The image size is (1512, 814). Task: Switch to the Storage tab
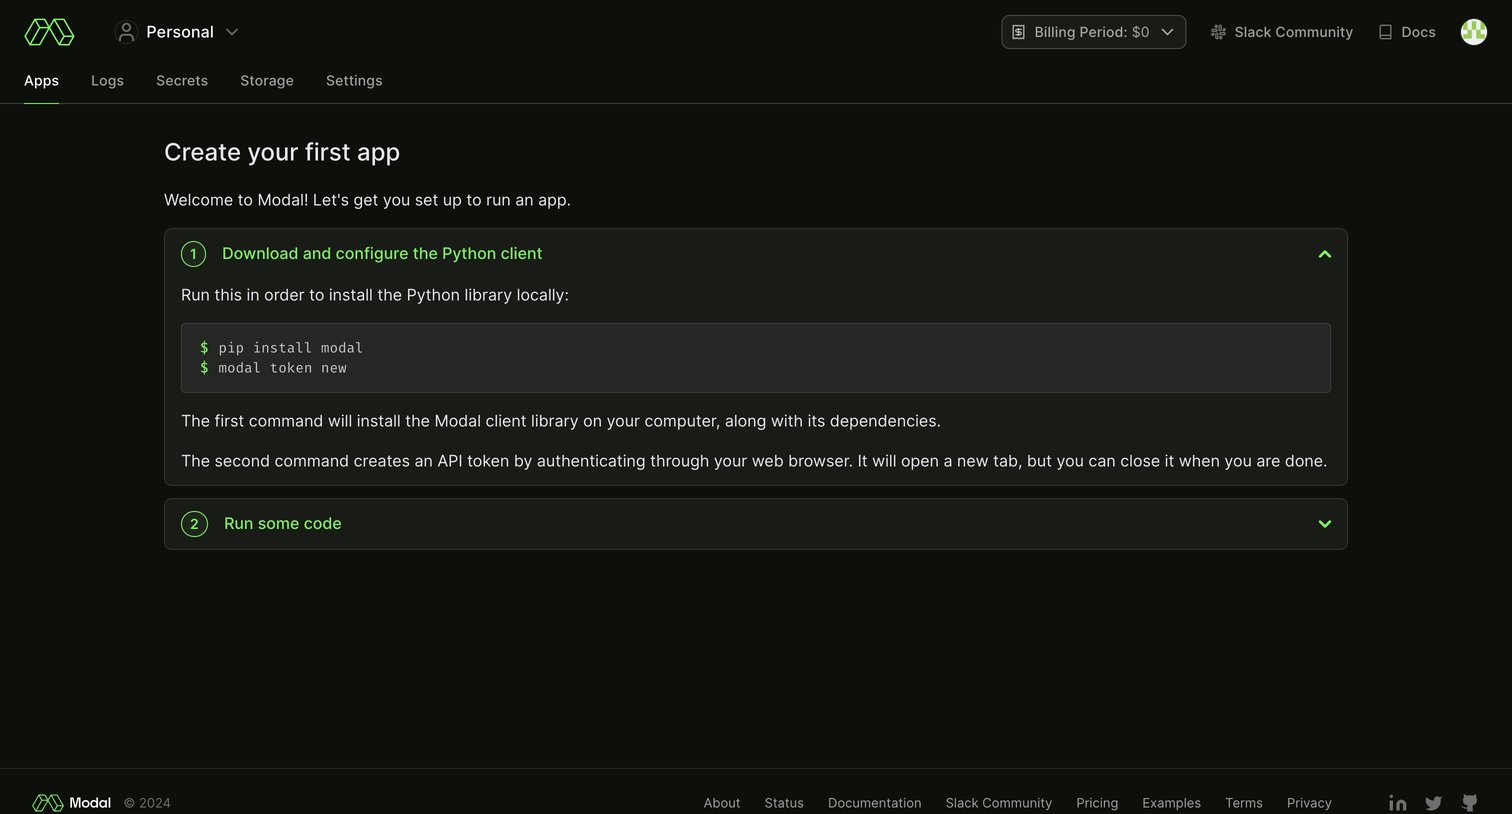[x=267, y=81]
